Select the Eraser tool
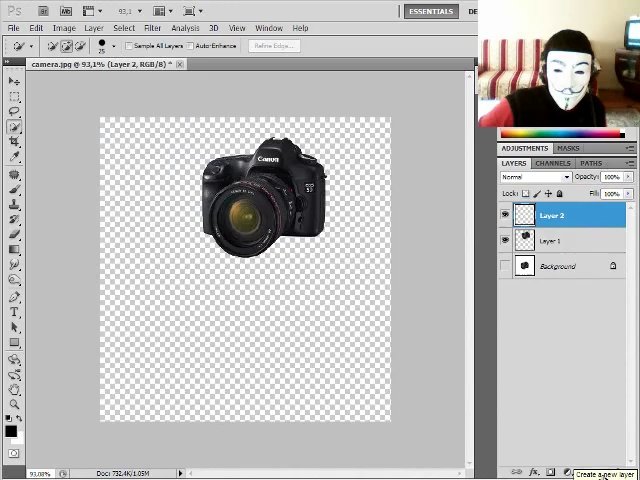Screen dimensions: 640x480 point(14,234)
